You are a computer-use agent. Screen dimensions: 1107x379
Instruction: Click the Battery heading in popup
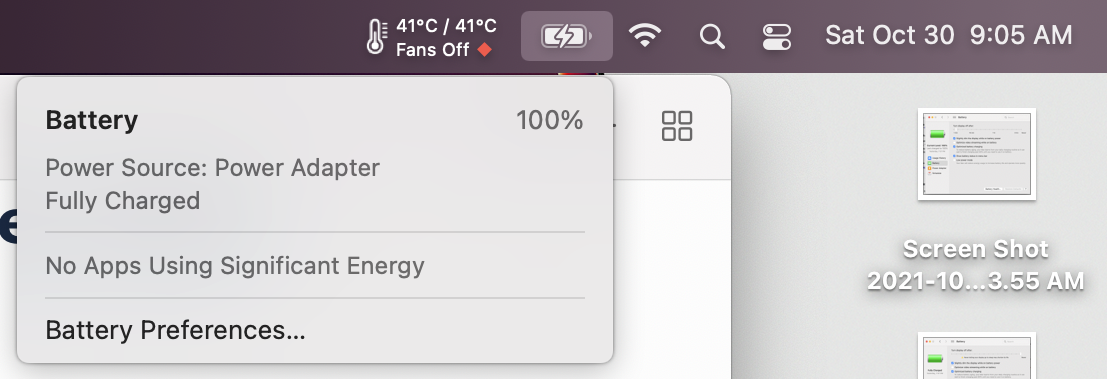click(92, 120)
